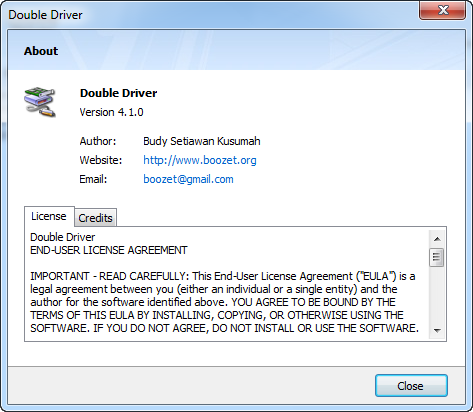Click the Double Driver title bar text
The width and height of the screenshot is (473, 412).
pos(45,15)
